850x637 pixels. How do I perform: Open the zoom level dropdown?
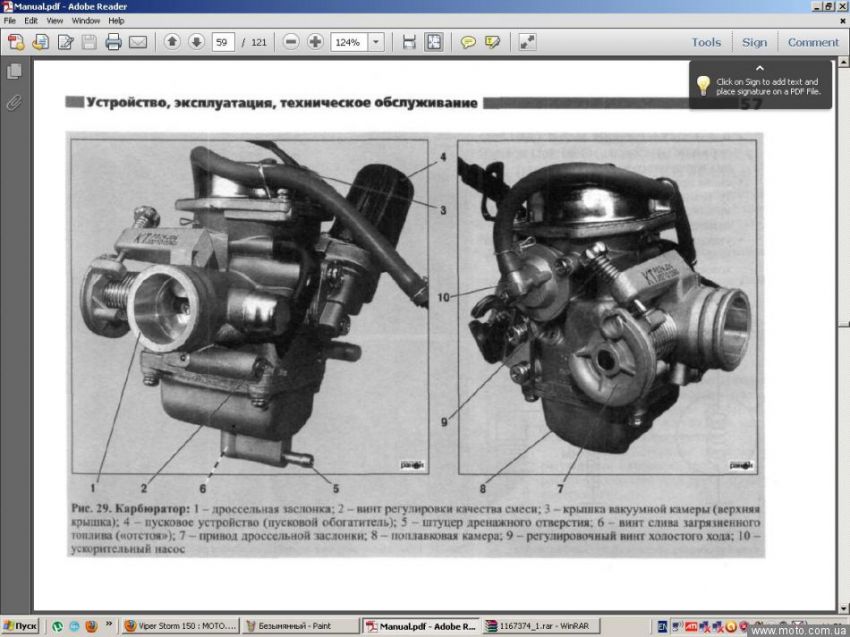376,42
